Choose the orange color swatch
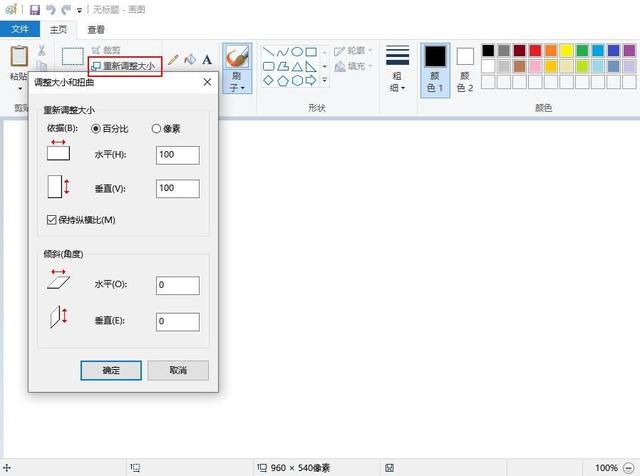Viewport: 640px width, 476px height. pos(551,51)
